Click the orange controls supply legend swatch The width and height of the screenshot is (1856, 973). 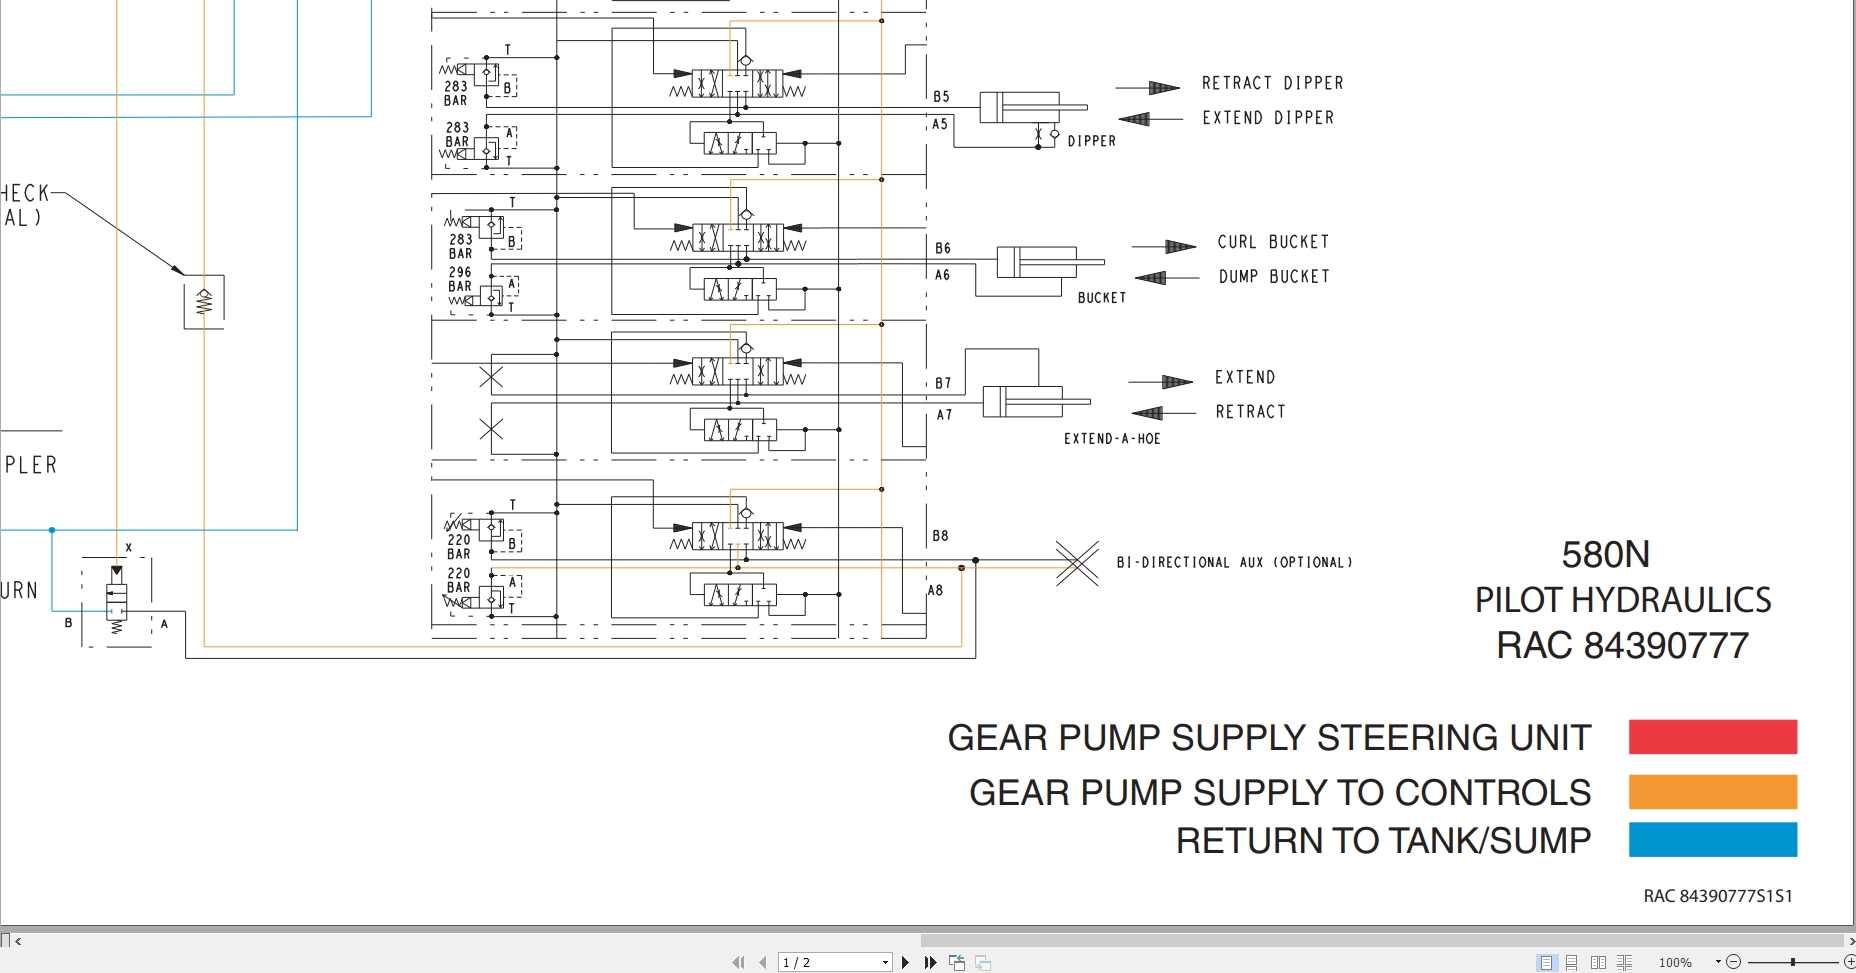tap(1712, 792)
